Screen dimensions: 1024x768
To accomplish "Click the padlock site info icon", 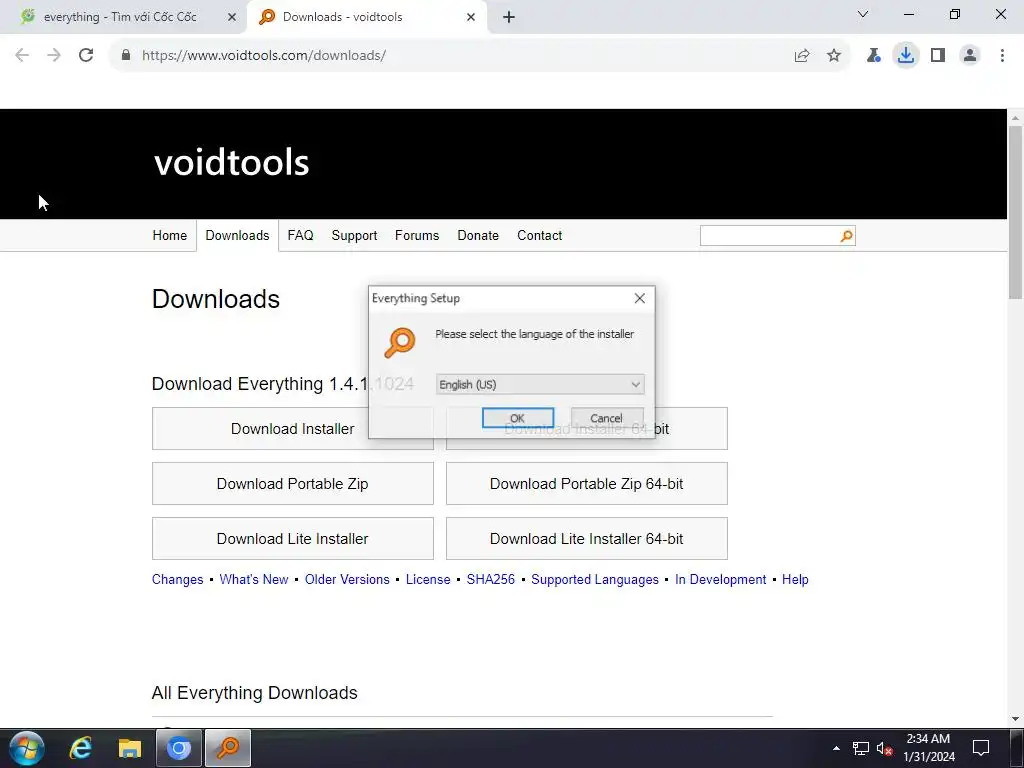I will (x=126, y=55).
